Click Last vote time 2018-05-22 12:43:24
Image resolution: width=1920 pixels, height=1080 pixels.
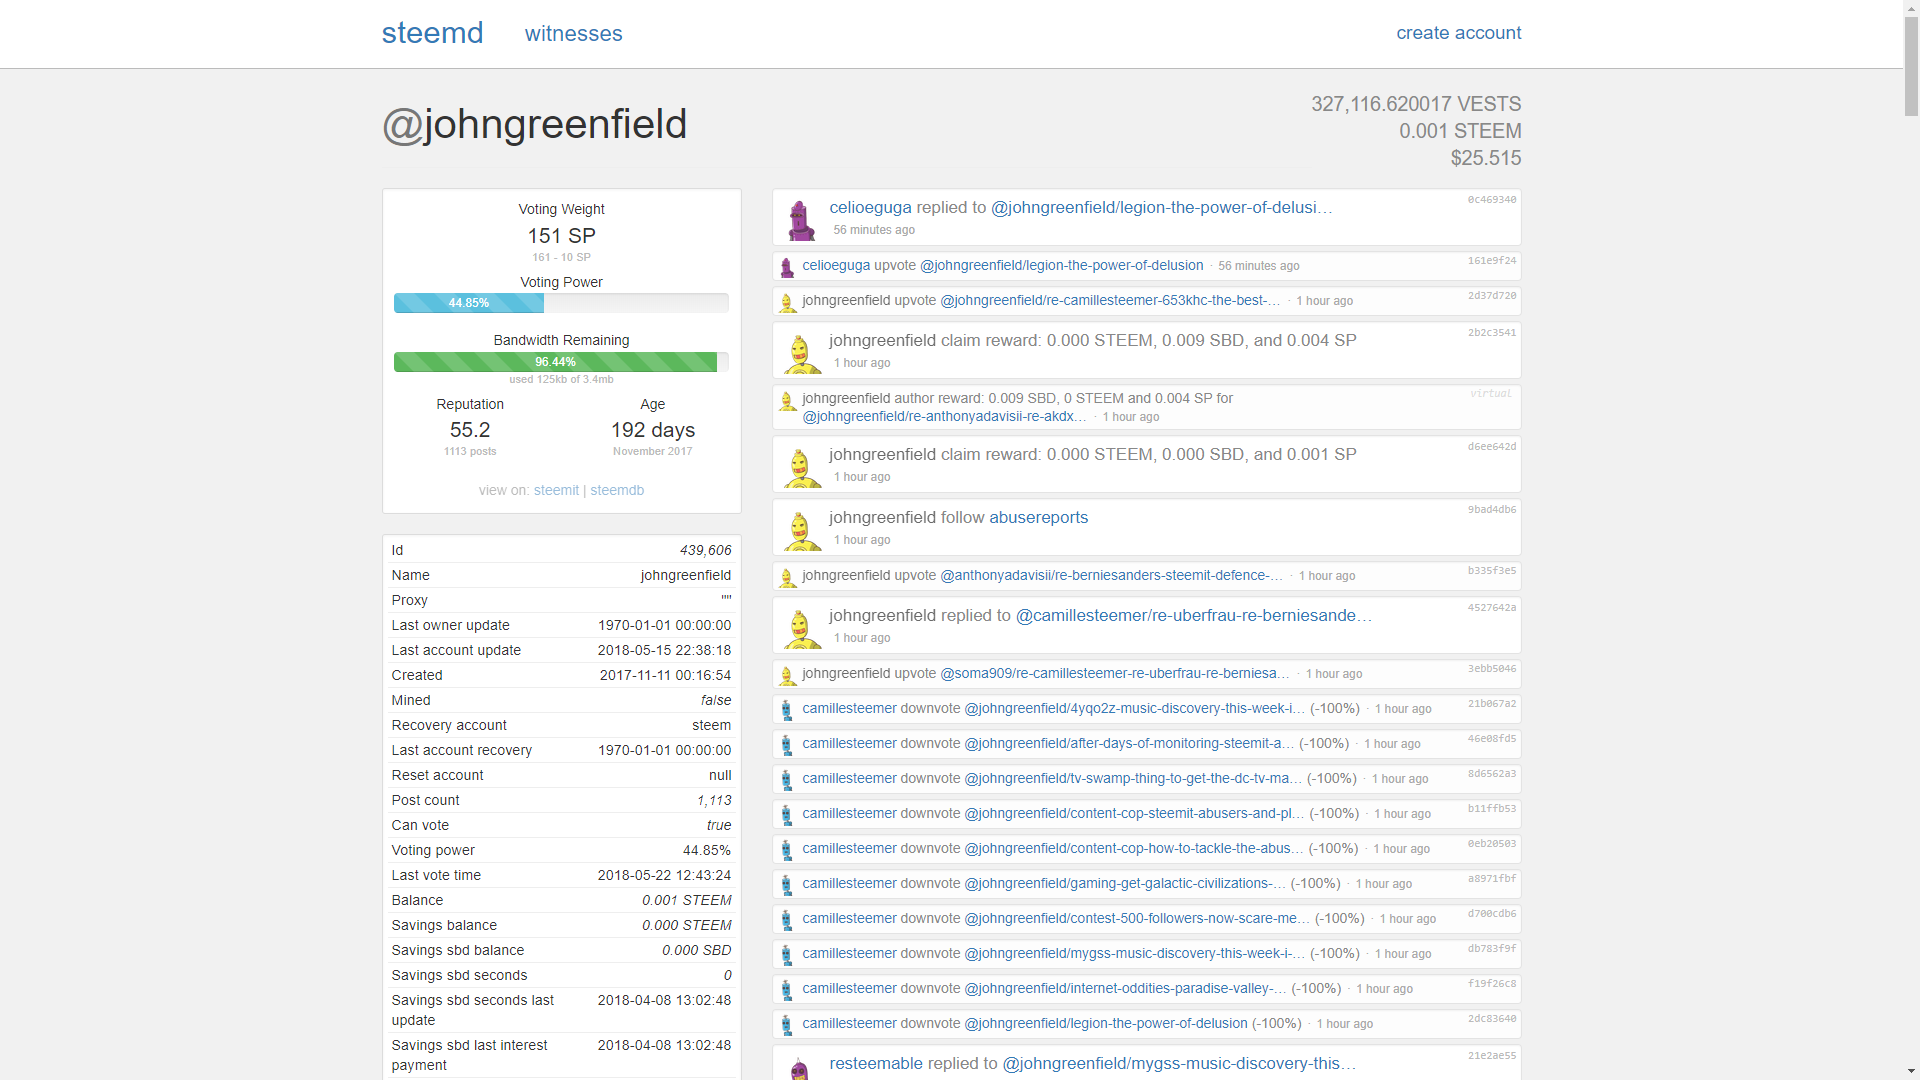pos(664,875)
